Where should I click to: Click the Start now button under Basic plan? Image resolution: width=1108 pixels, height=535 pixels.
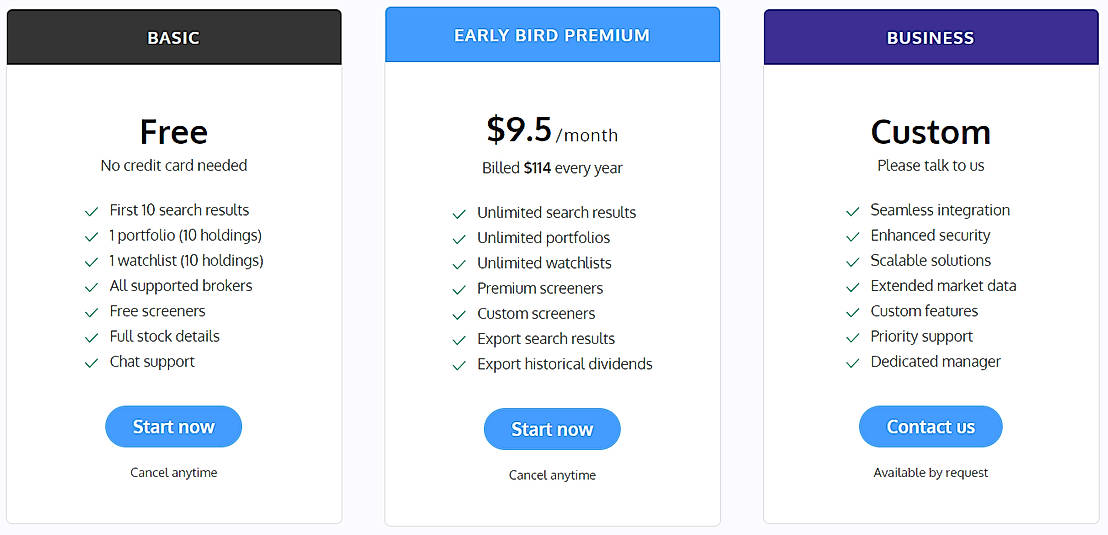pos(173,427)
